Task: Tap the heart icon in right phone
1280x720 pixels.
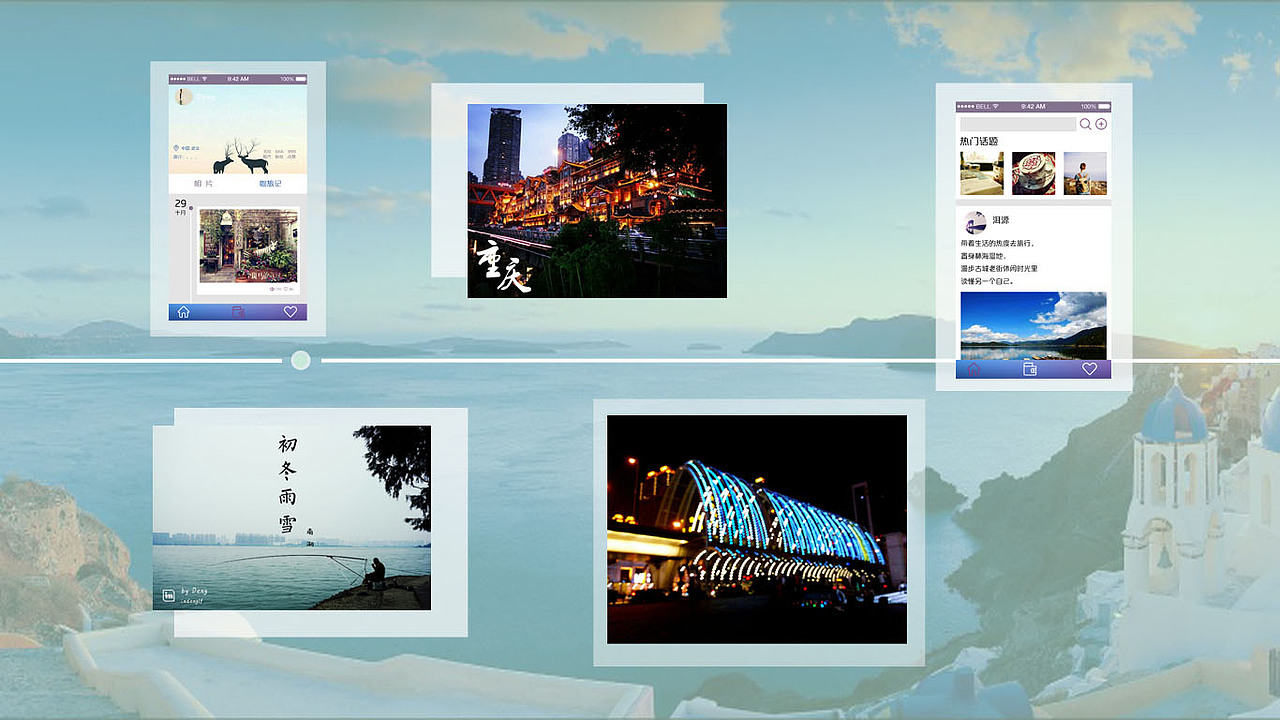Action: [x=1090, y=369]
